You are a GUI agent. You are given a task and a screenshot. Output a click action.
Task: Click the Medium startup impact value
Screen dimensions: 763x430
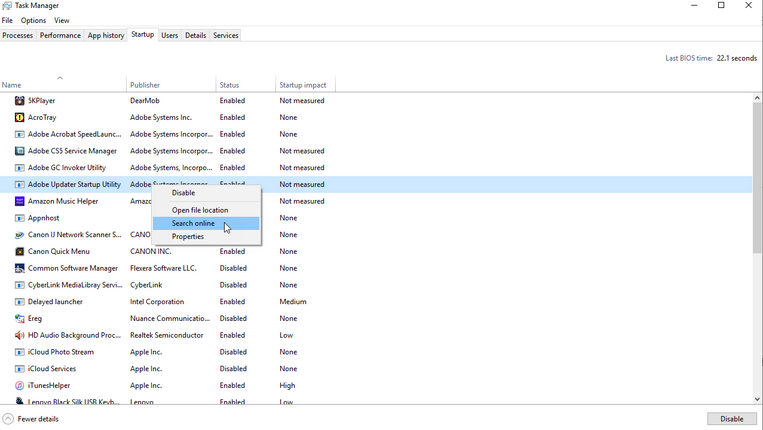click(293, 302)
